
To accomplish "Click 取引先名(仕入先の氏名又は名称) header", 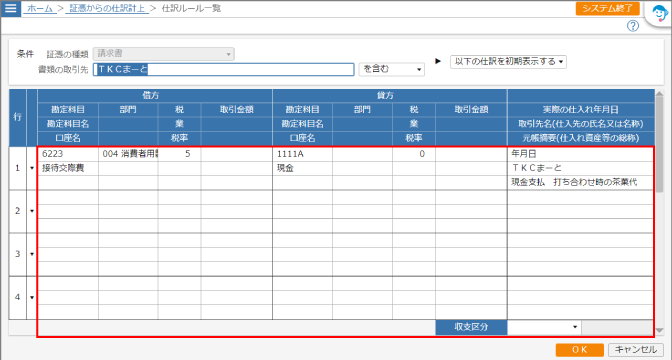I will (x=581, y=124).
